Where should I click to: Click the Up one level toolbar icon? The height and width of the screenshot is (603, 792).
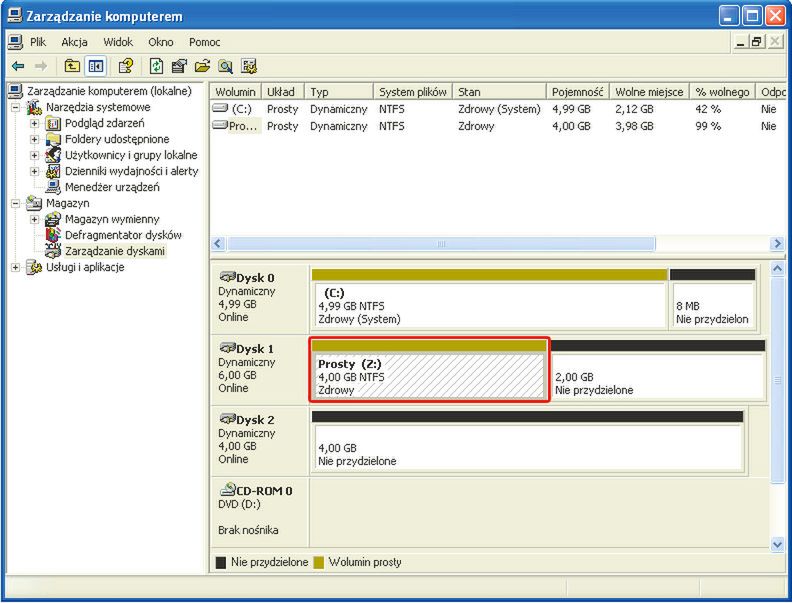tap(72, 66)
